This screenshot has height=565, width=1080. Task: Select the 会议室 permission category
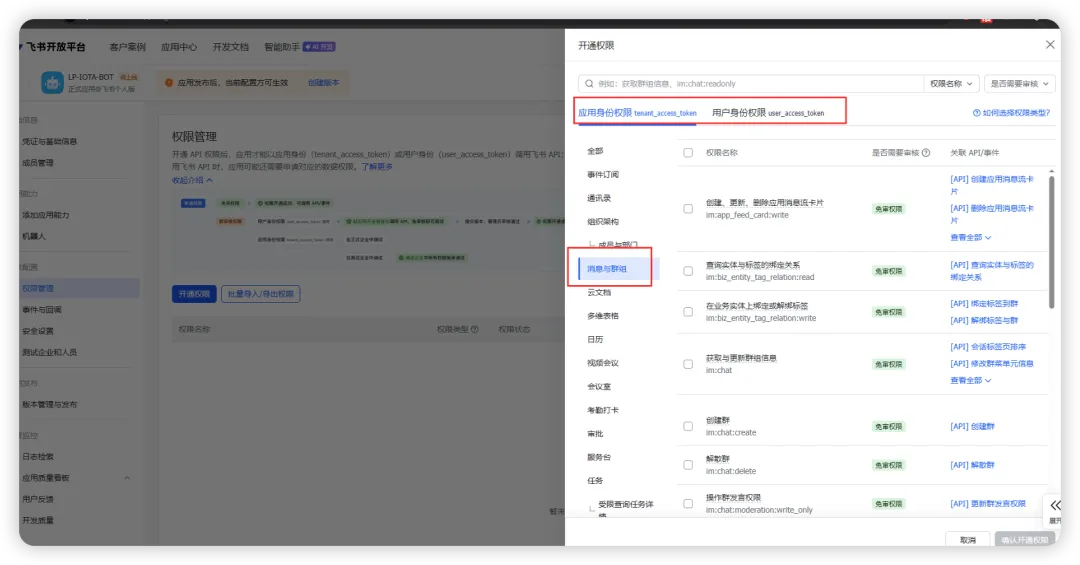click(x=599, y=387)
